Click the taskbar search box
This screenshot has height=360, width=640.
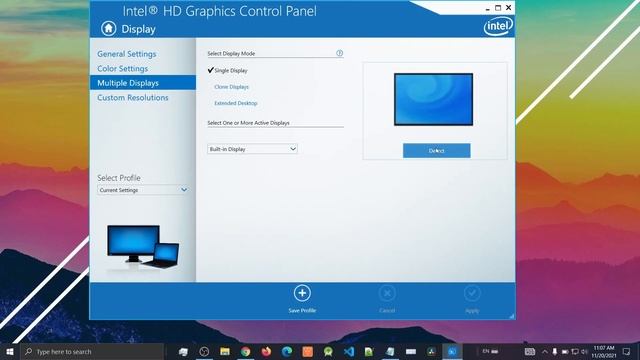92,351
